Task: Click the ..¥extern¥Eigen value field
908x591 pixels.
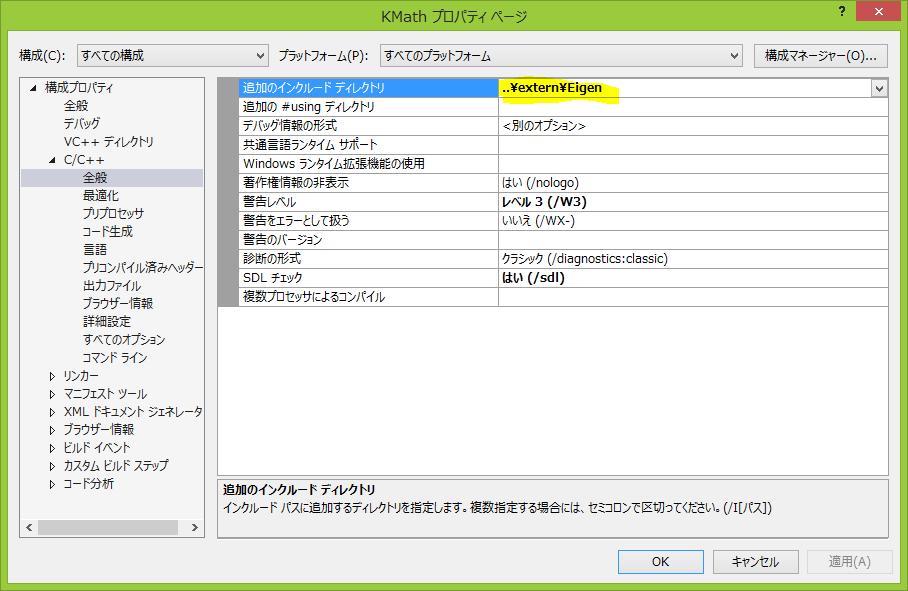Action: coord(684,88)
